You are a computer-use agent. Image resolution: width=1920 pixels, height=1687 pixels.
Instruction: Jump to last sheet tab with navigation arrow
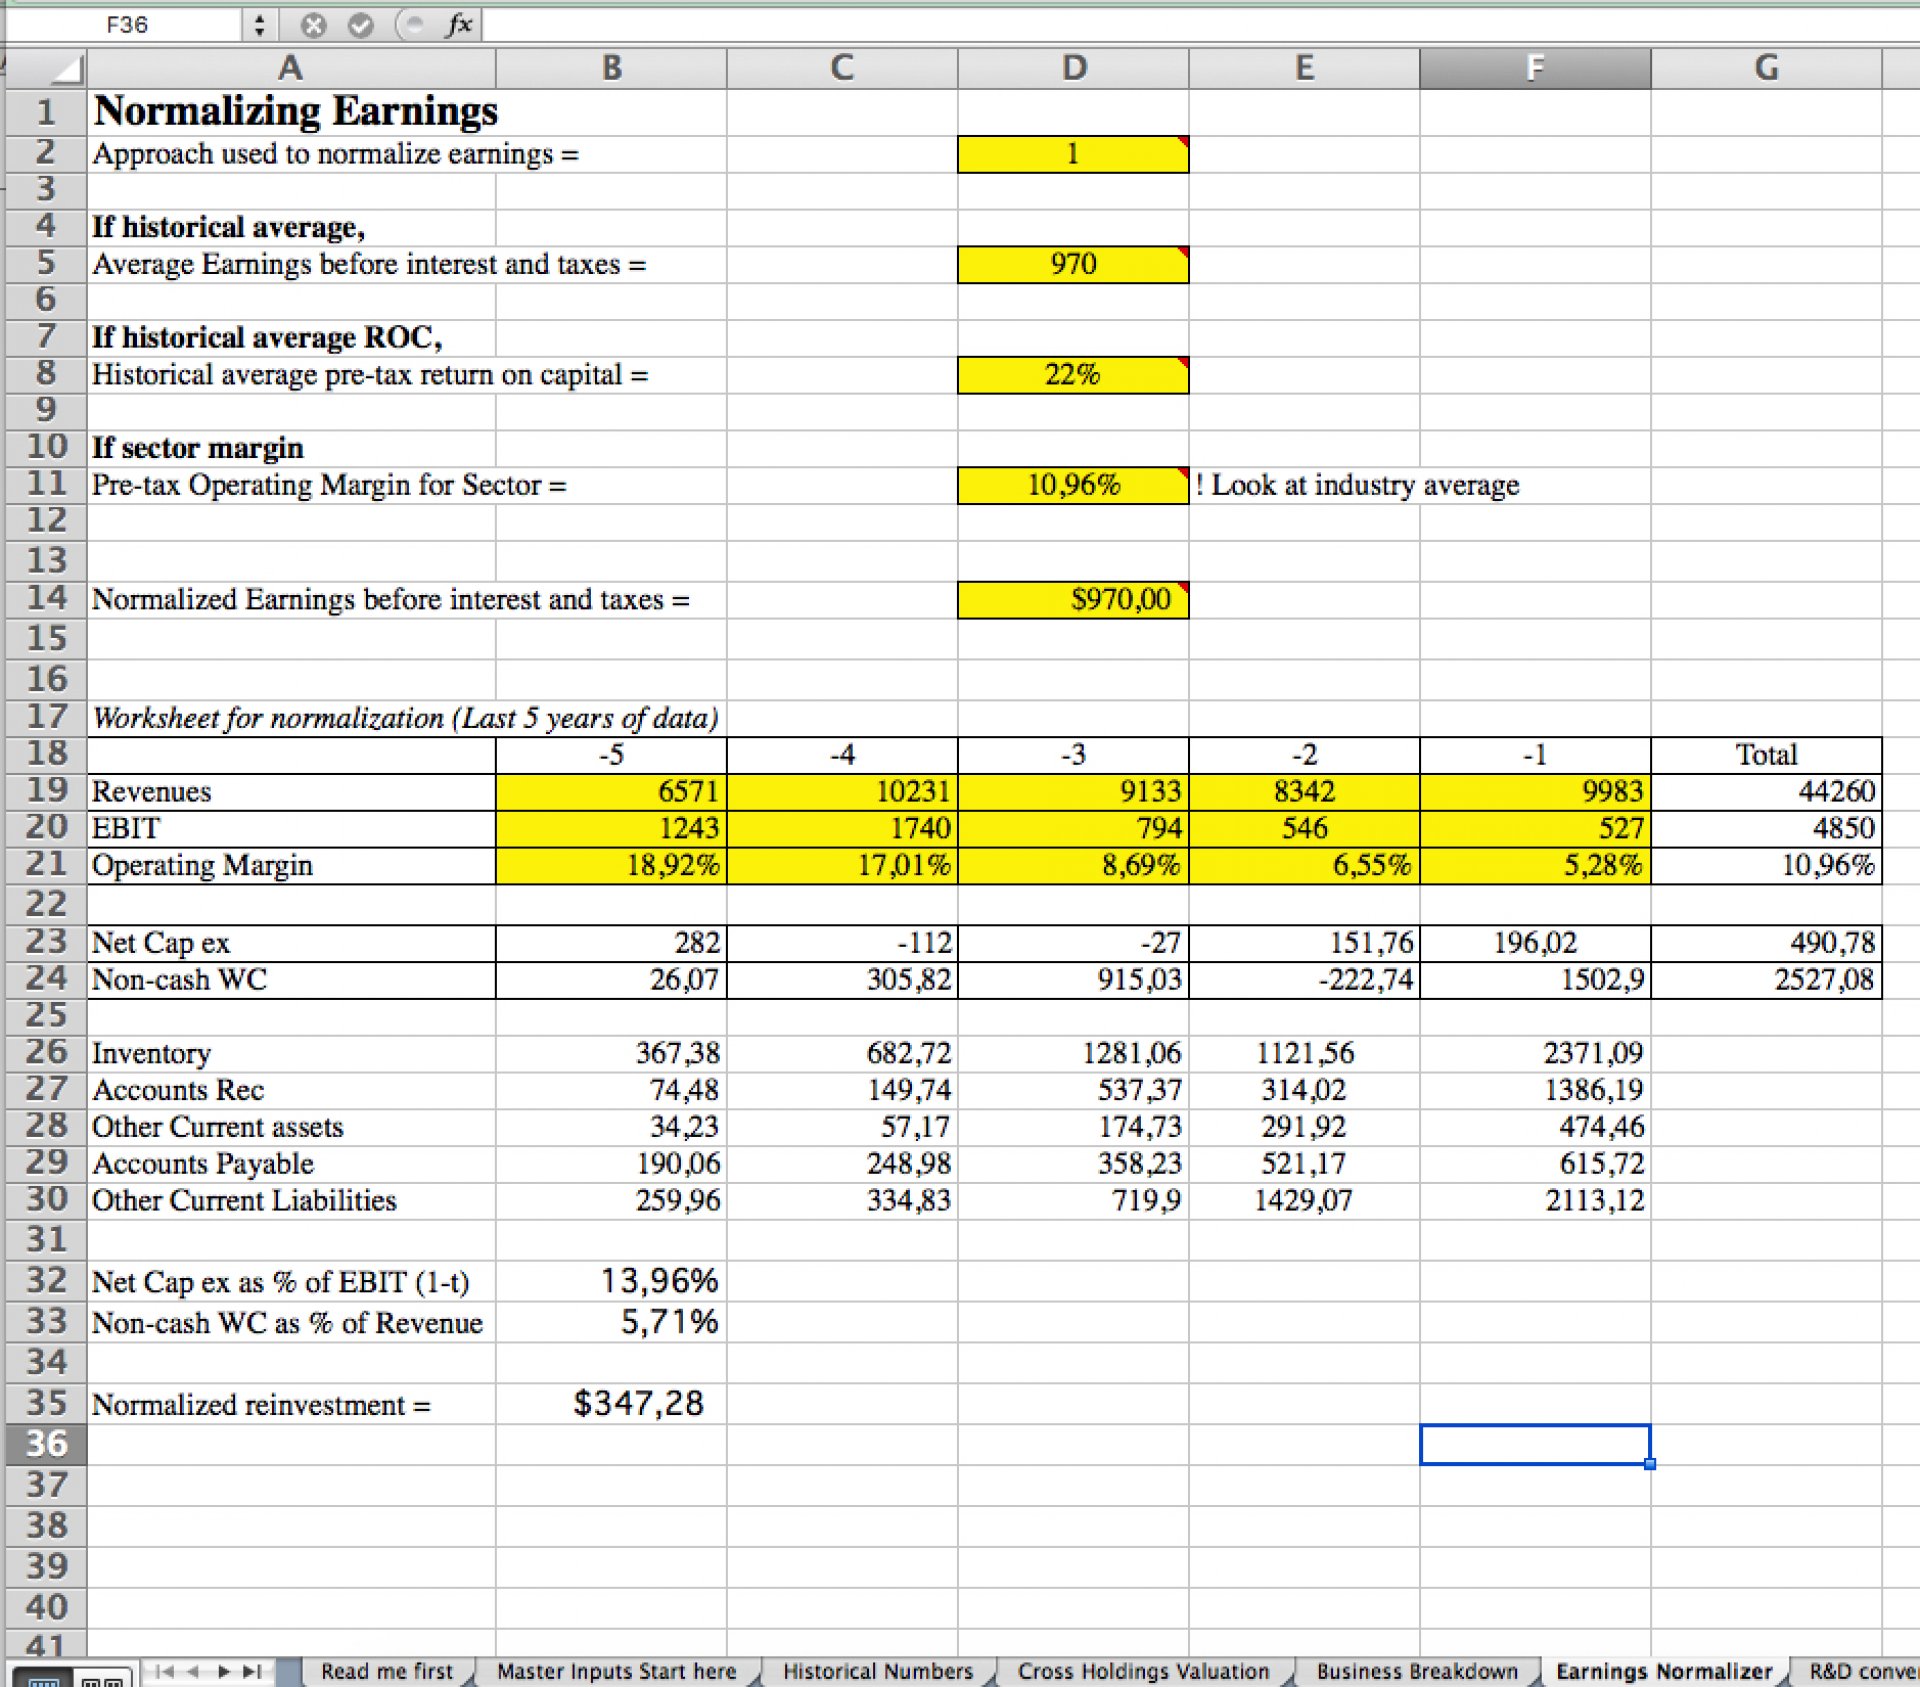[253, 1671]
